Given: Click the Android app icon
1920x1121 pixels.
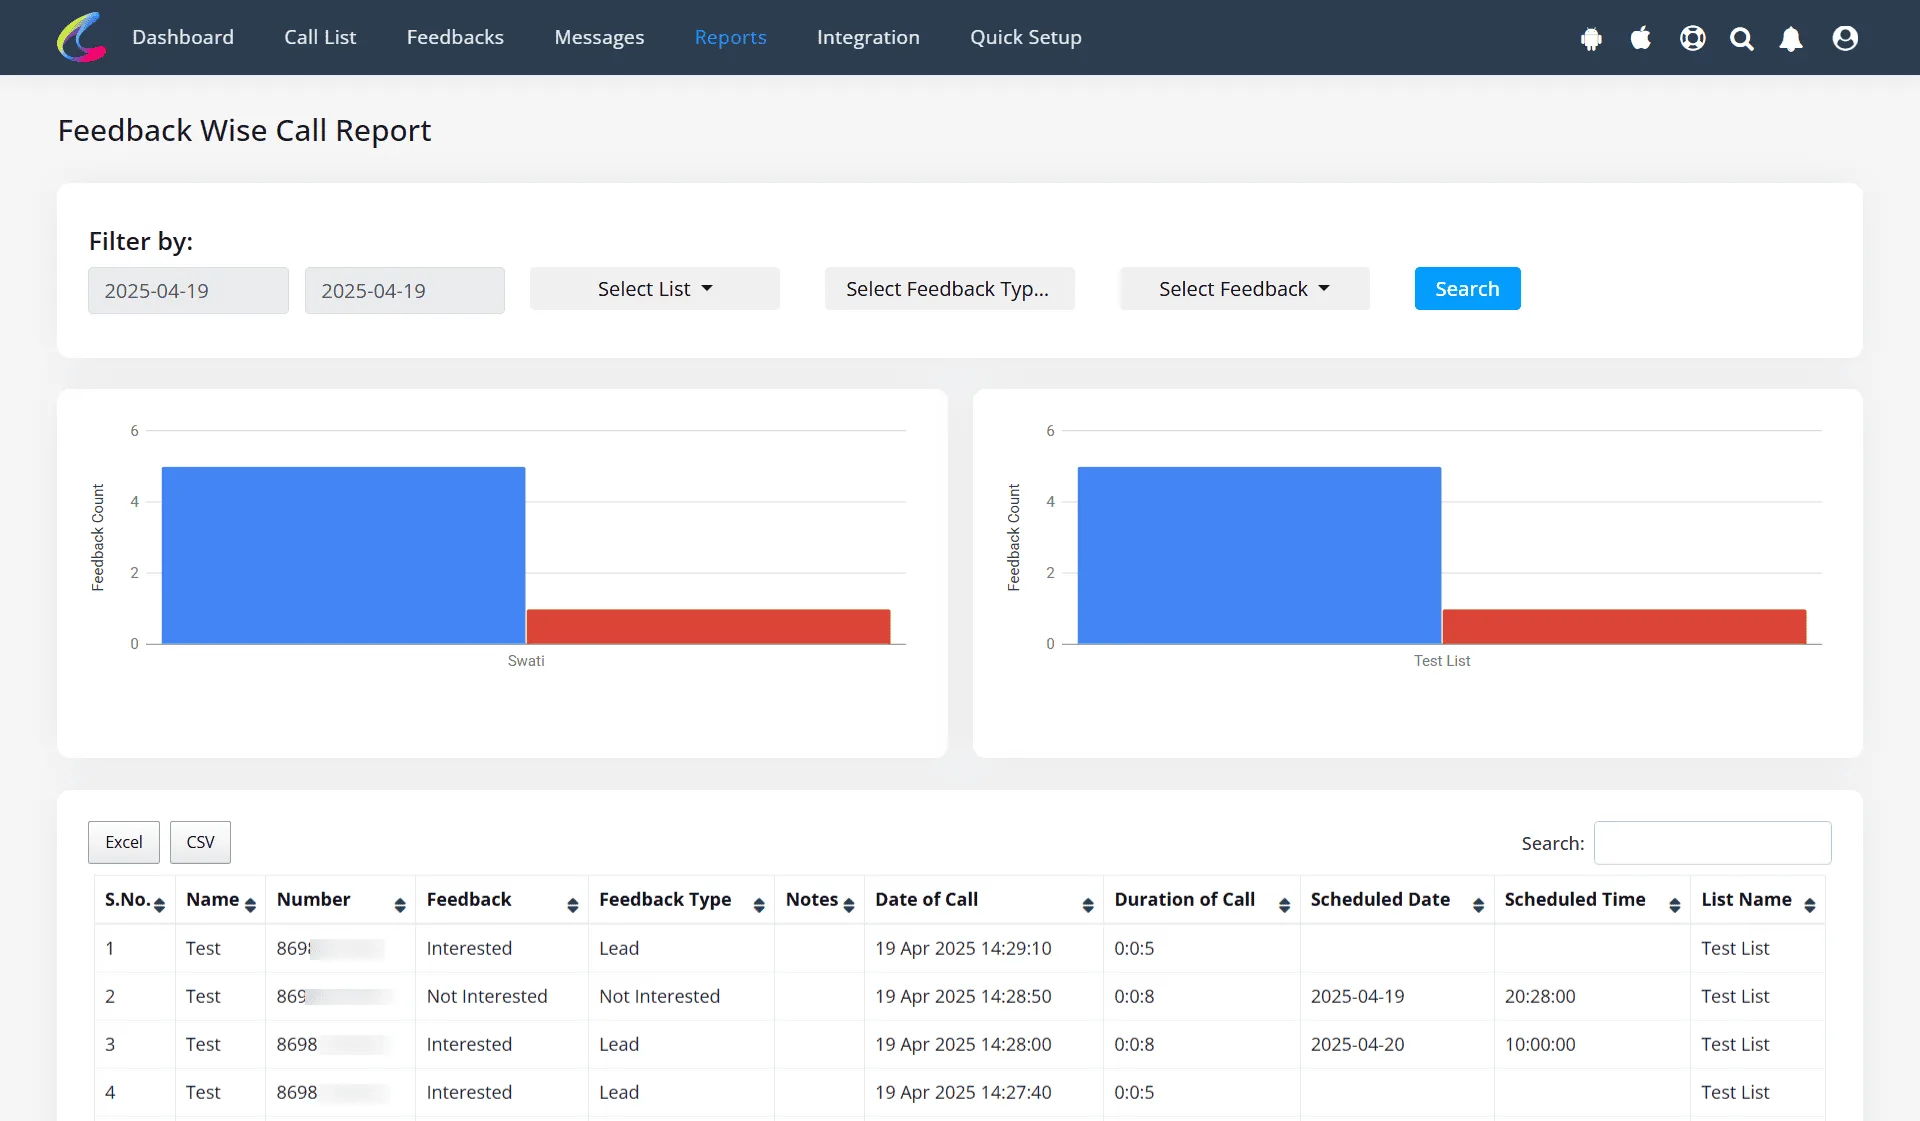Looking at the screenshot, I should [1591, 38].
